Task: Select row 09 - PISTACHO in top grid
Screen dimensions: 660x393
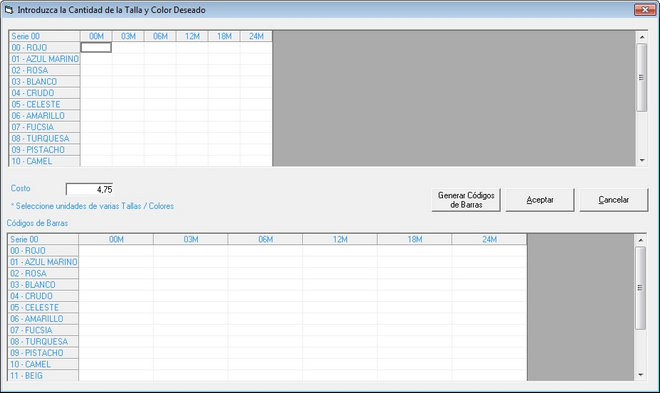Action: point(44,150)
